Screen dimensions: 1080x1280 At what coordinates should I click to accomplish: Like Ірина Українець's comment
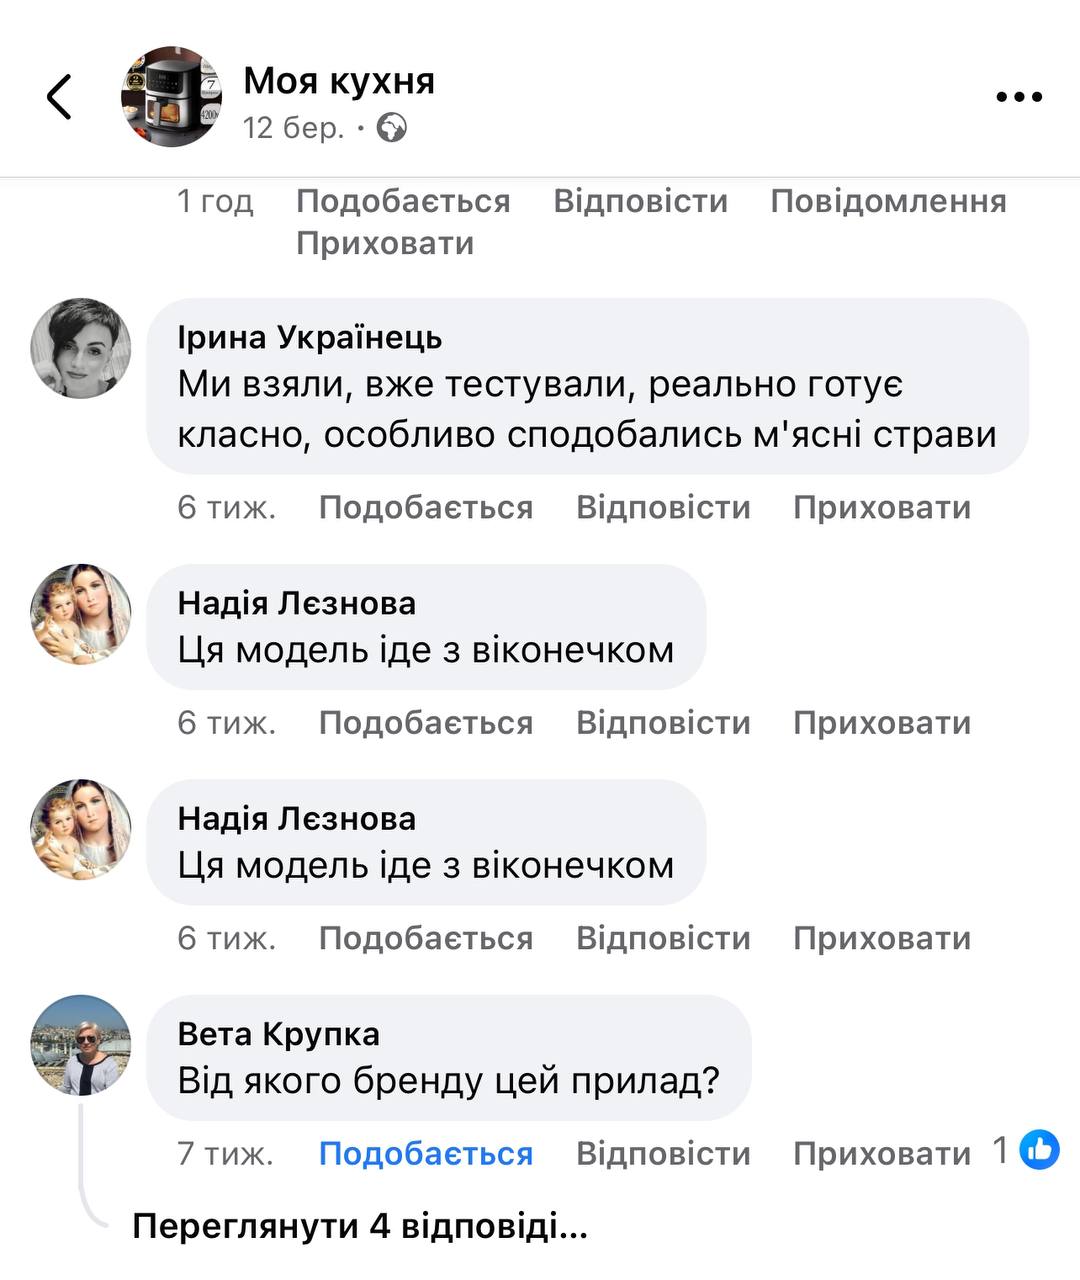425,508
